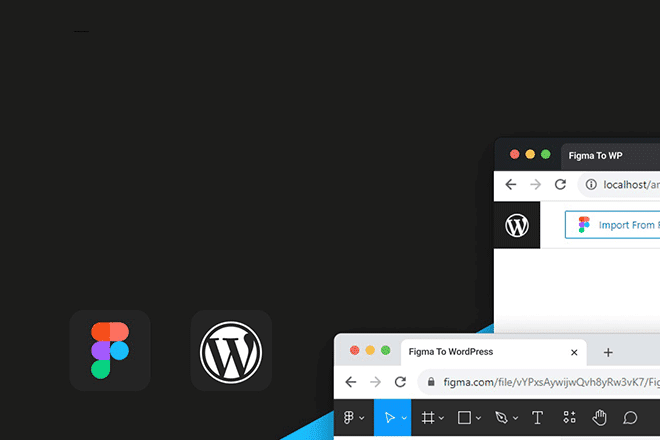The height and width of the screenshot is (440, 660).
Task: Close the Figma To WordPress tab
Action: (x=574, y=352)
